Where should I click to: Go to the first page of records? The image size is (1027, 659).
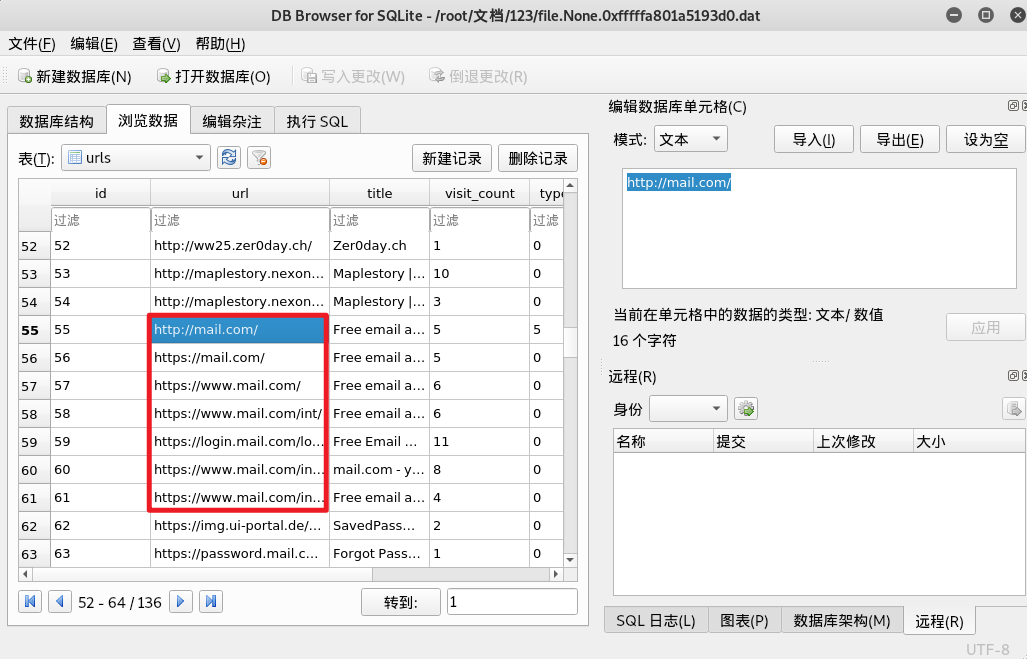(x=30, y=601)
